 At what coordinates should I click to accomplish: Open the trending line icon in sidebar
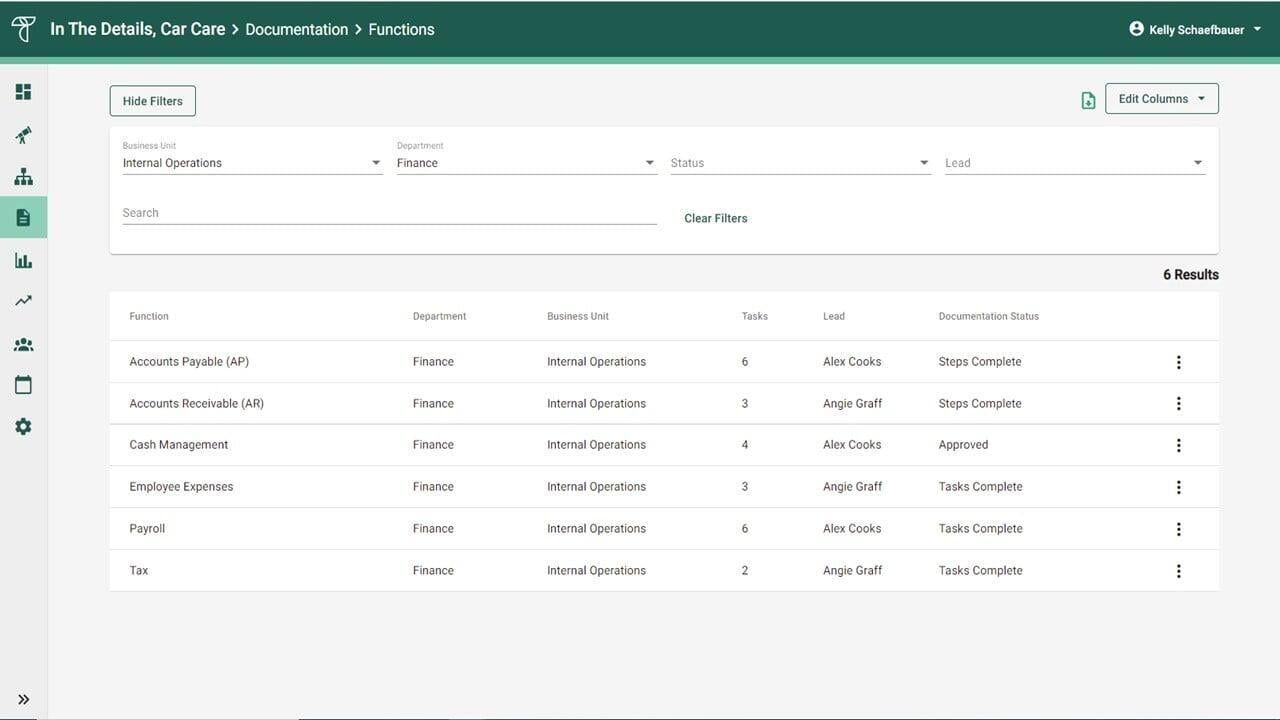click(x=23, y=301)
